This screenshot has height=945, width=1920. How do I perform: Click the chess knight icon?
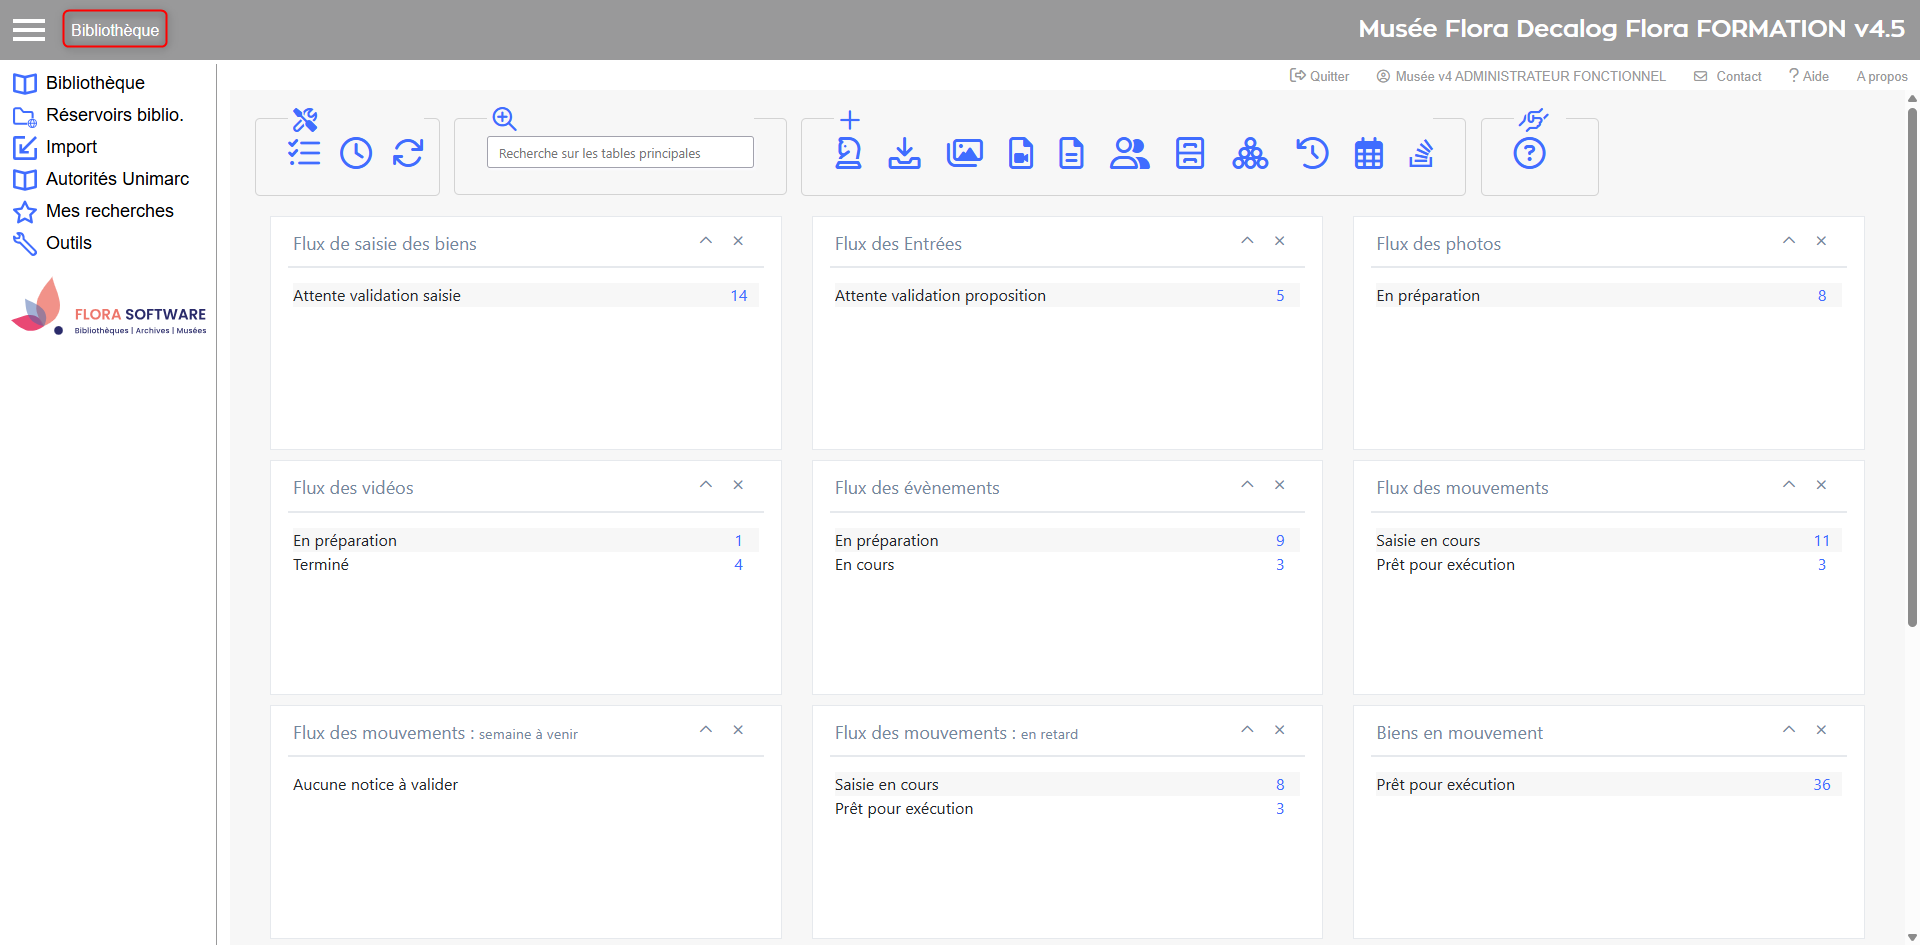tap(848, 153)
